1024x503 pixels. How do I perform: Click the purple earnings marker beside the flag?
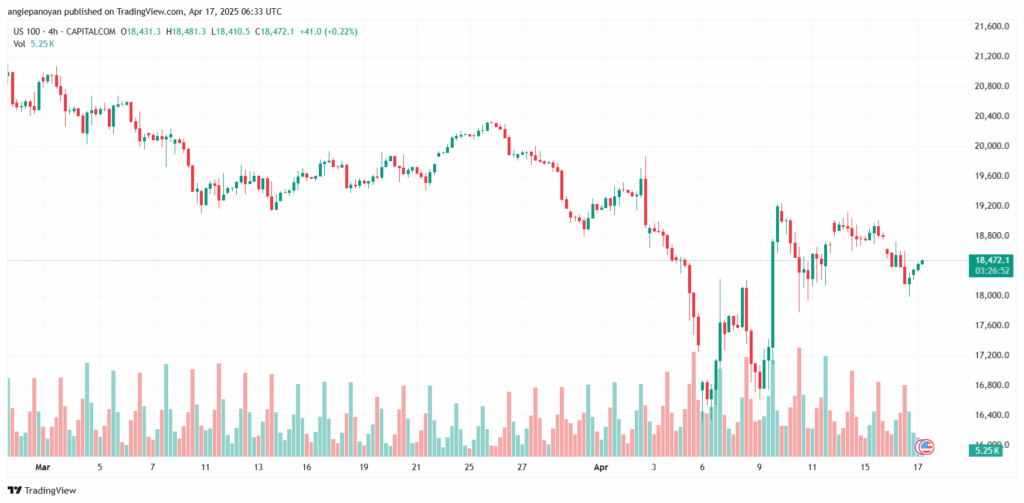pos(921,445)
